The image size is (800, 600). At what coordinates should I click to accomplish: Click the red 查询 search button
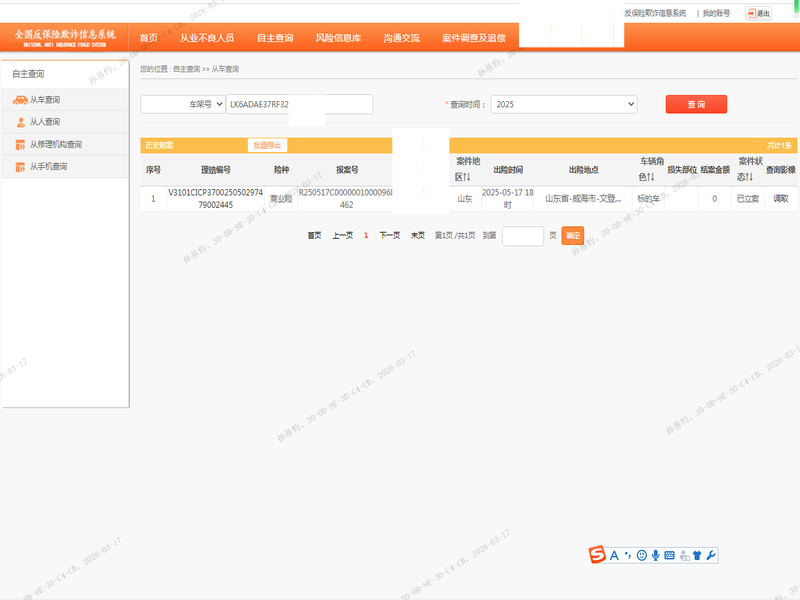coord(696,104)
